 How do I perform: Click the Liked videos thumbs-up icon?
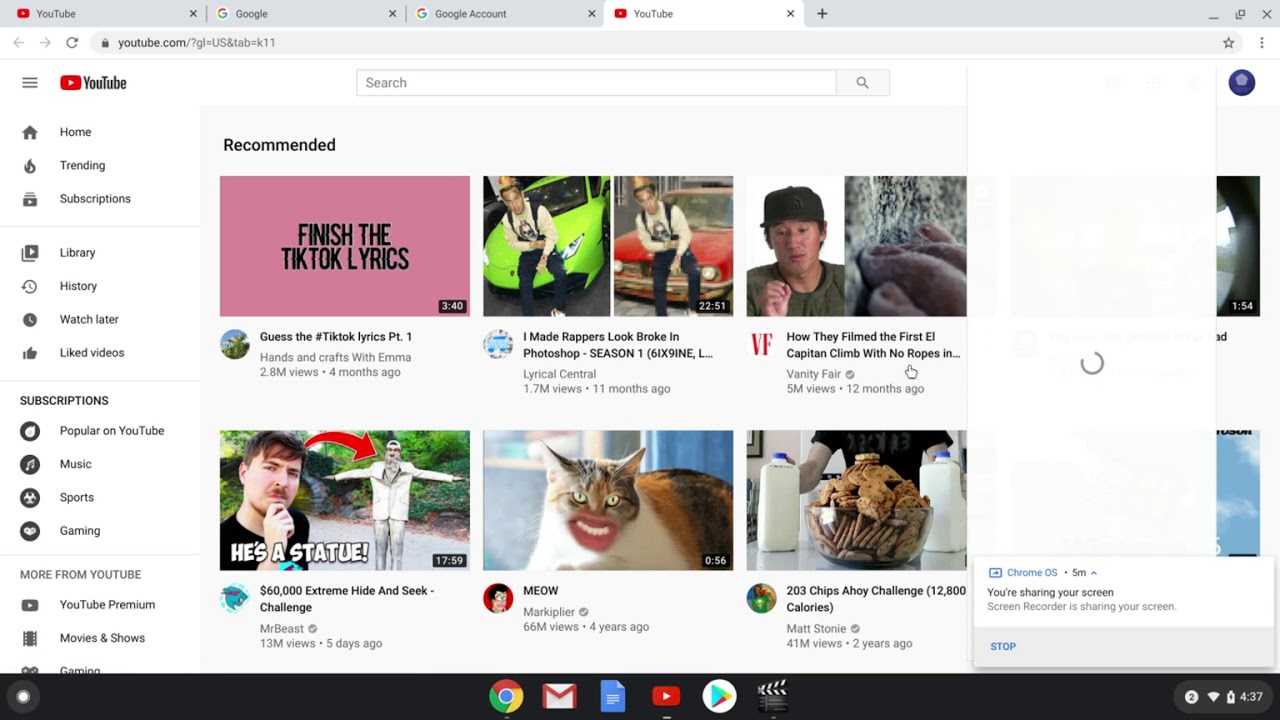(30, 353)
